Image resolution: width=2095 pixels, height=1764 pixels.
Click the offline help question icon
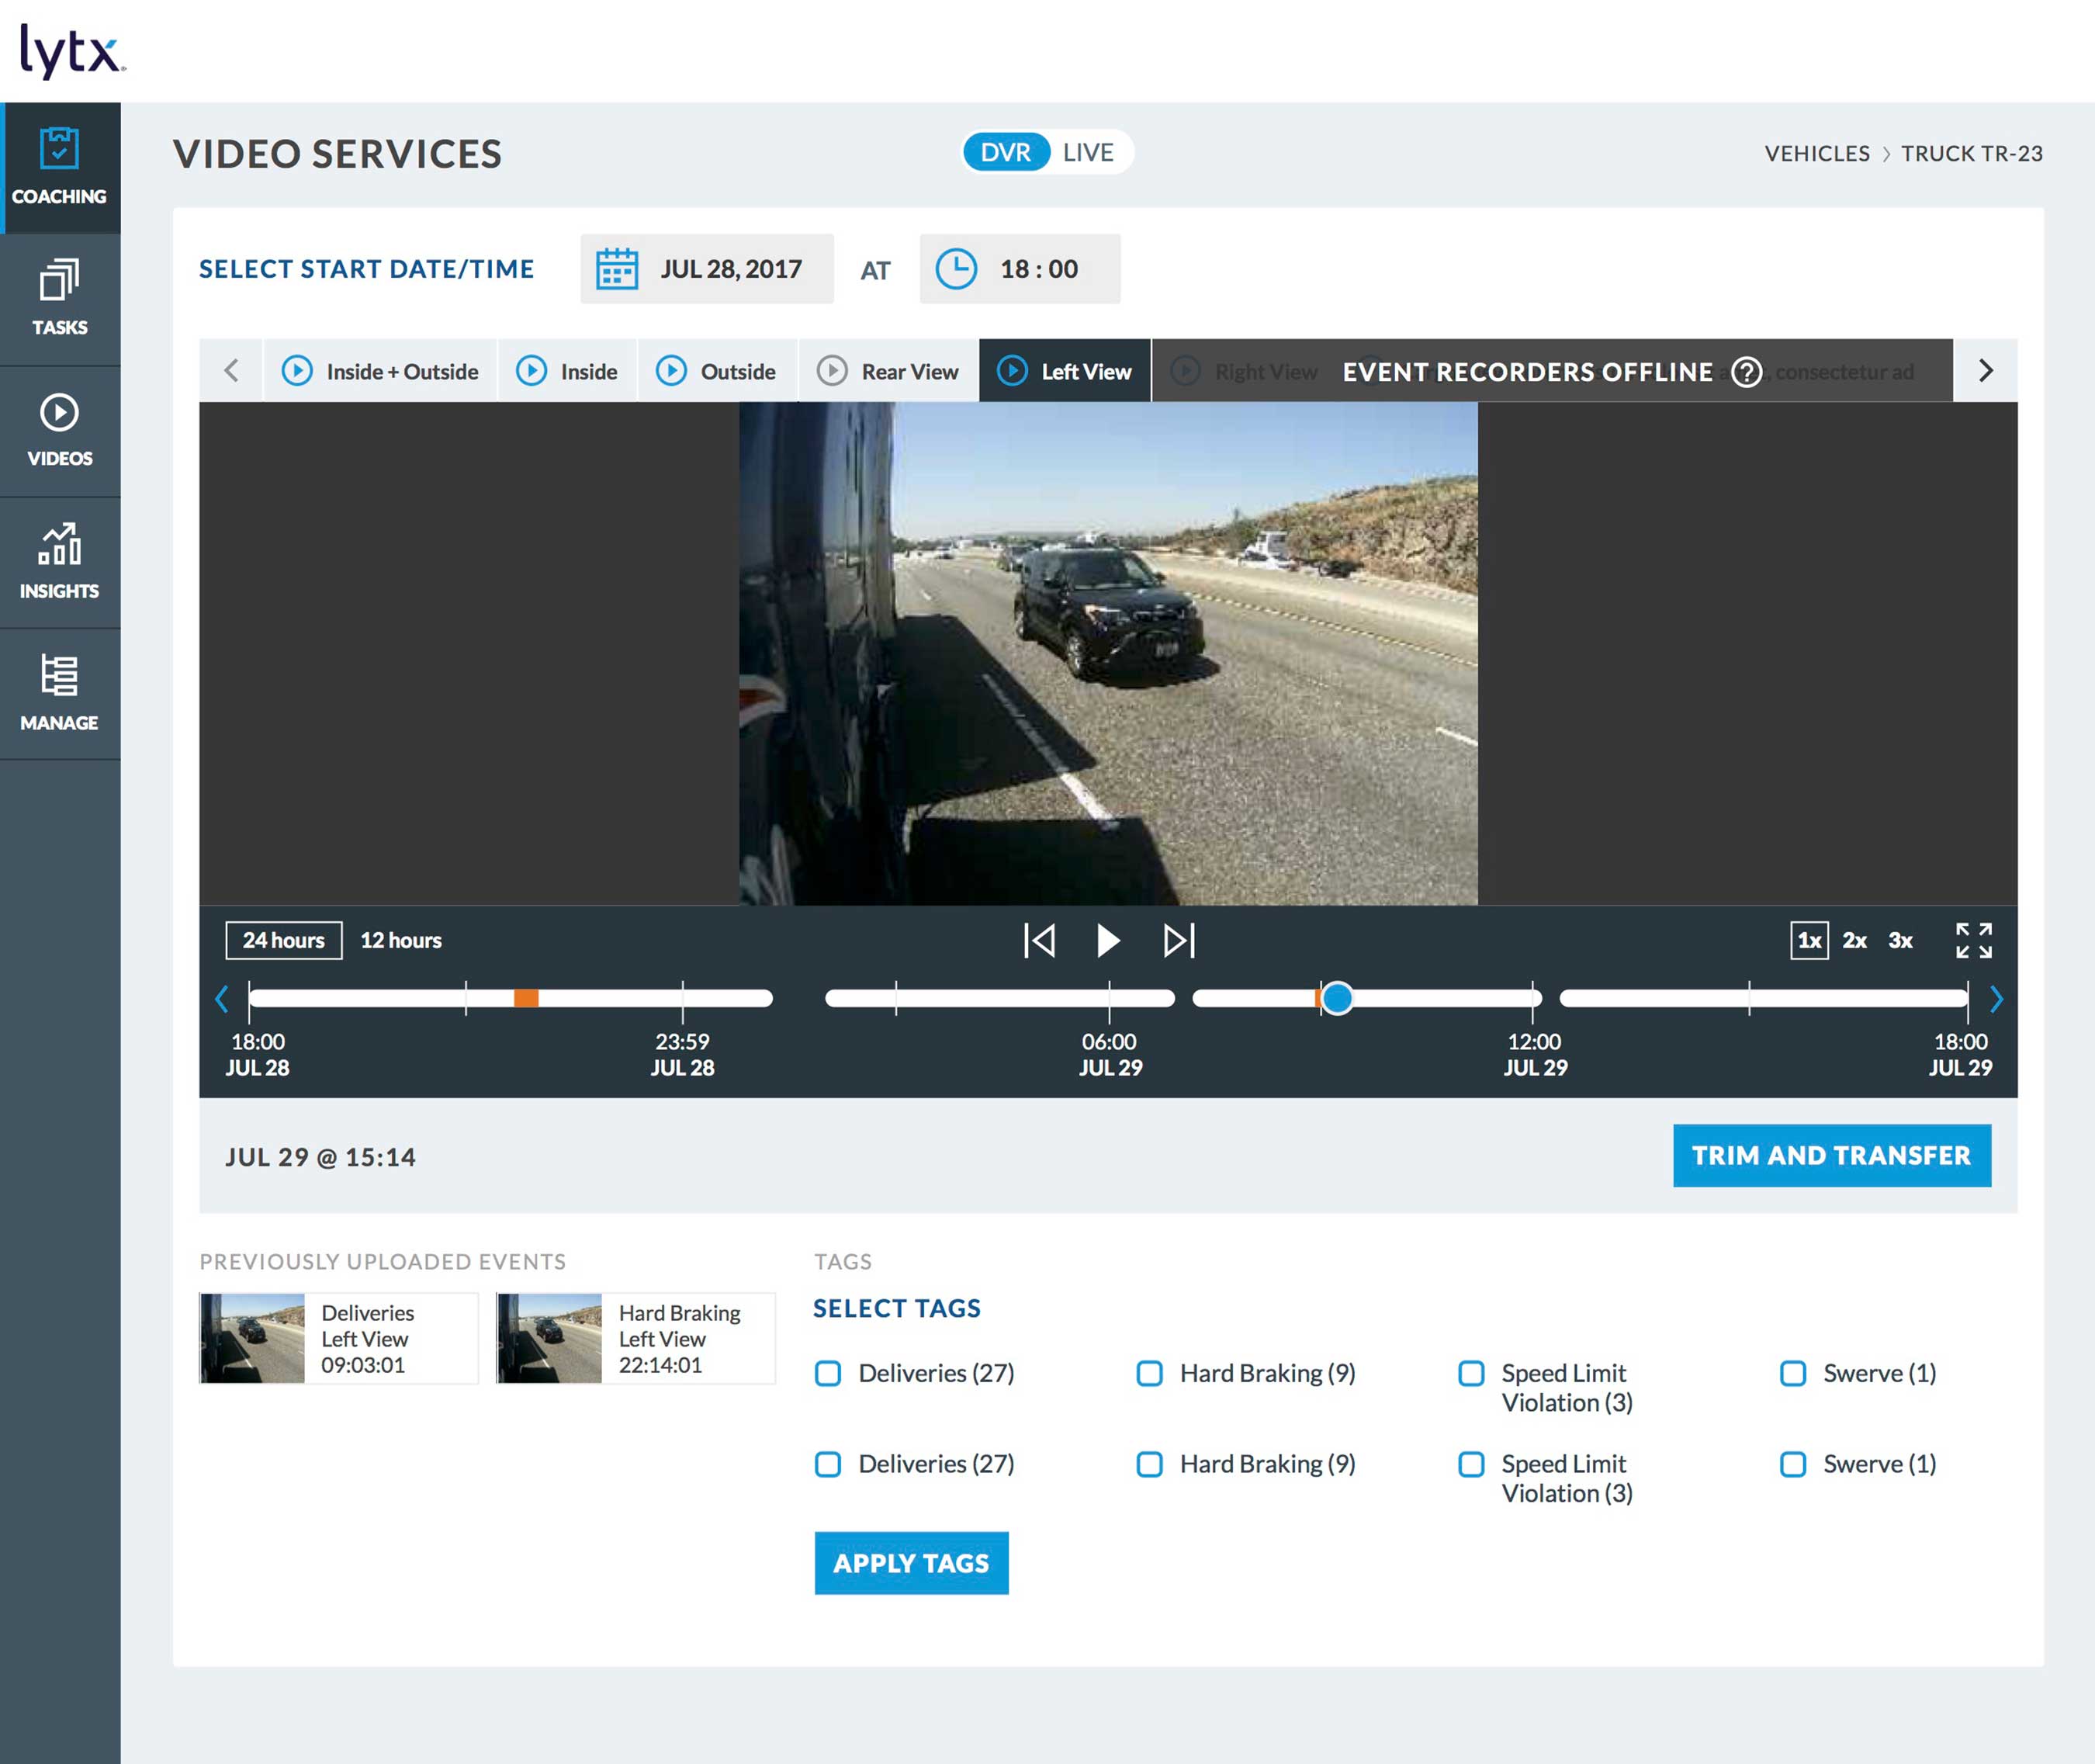(x=1746, y=372)
